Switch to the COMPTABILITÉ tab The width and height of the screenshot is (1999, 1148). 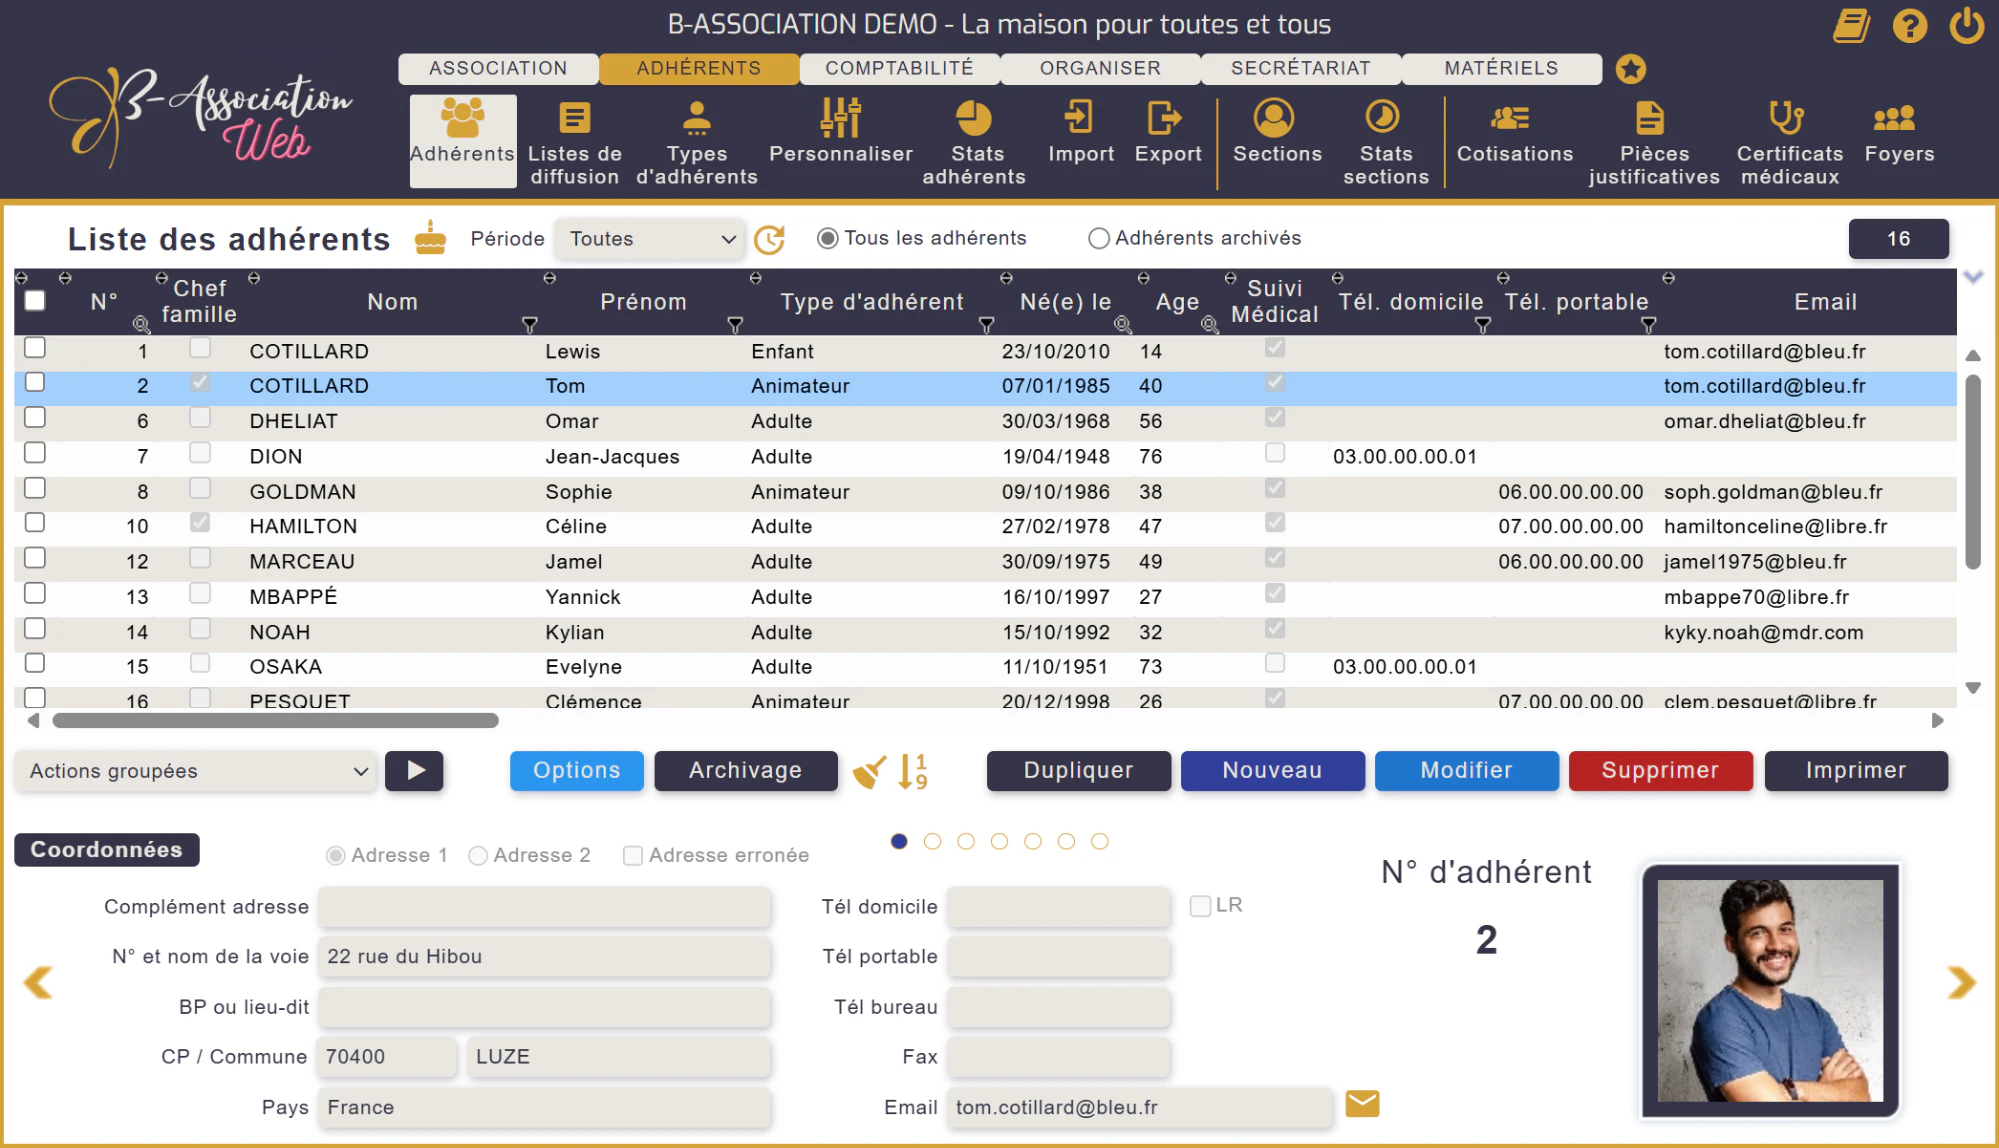tap(899, 68)
